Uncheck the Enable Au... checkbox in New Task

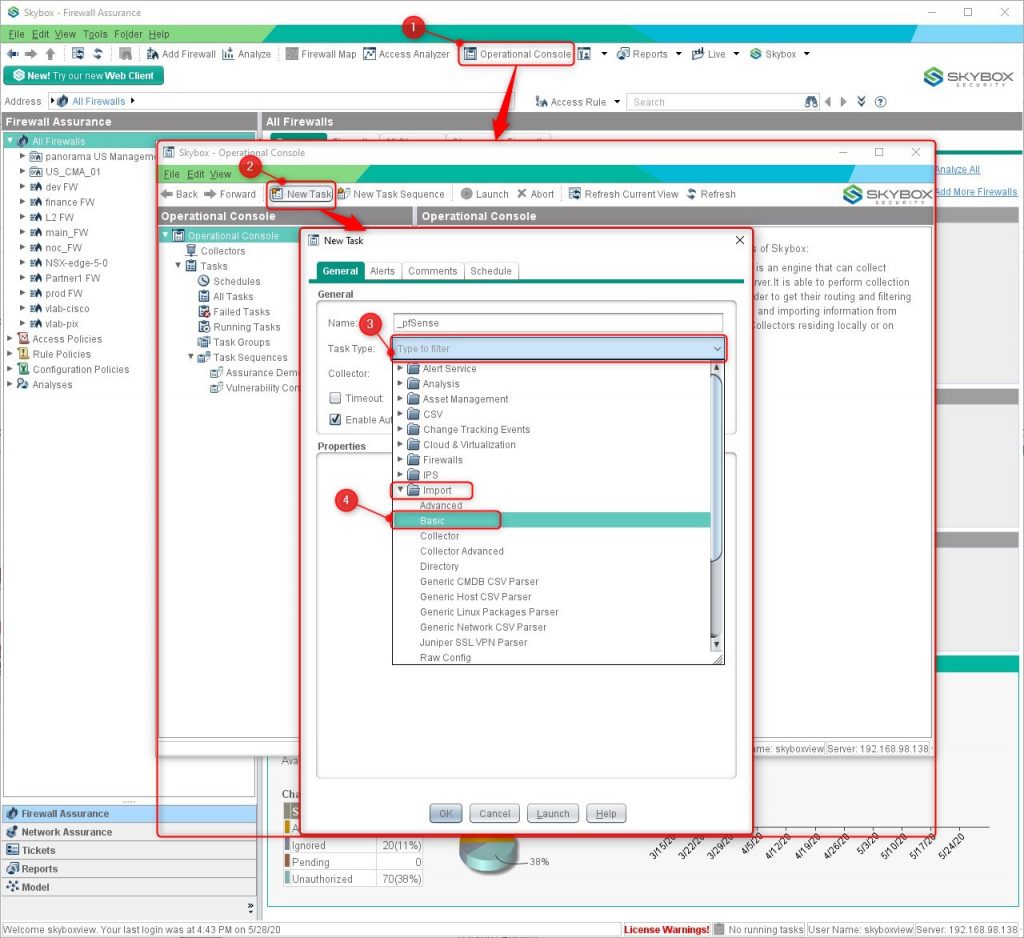(x=335, y=419)
